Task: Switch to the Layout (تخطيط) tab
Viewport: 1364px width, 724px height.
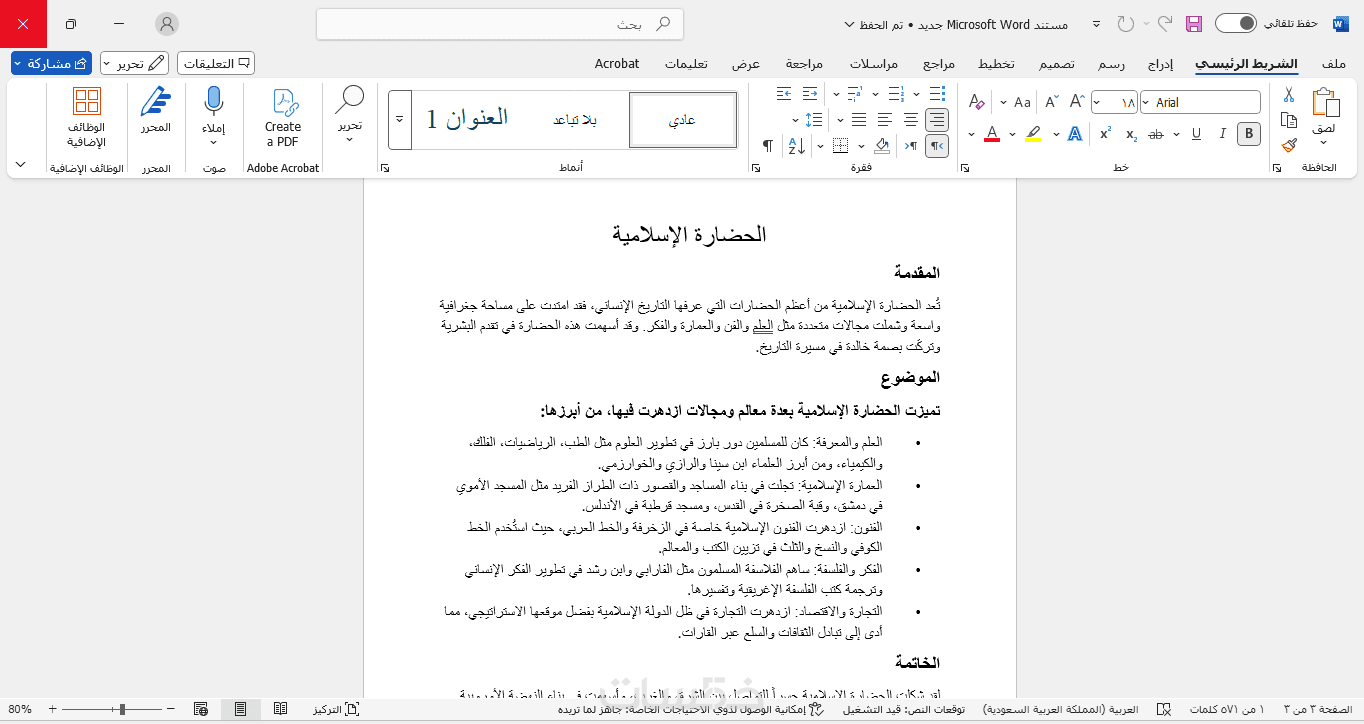Action: pyautogui.click(x=996, y=63)
